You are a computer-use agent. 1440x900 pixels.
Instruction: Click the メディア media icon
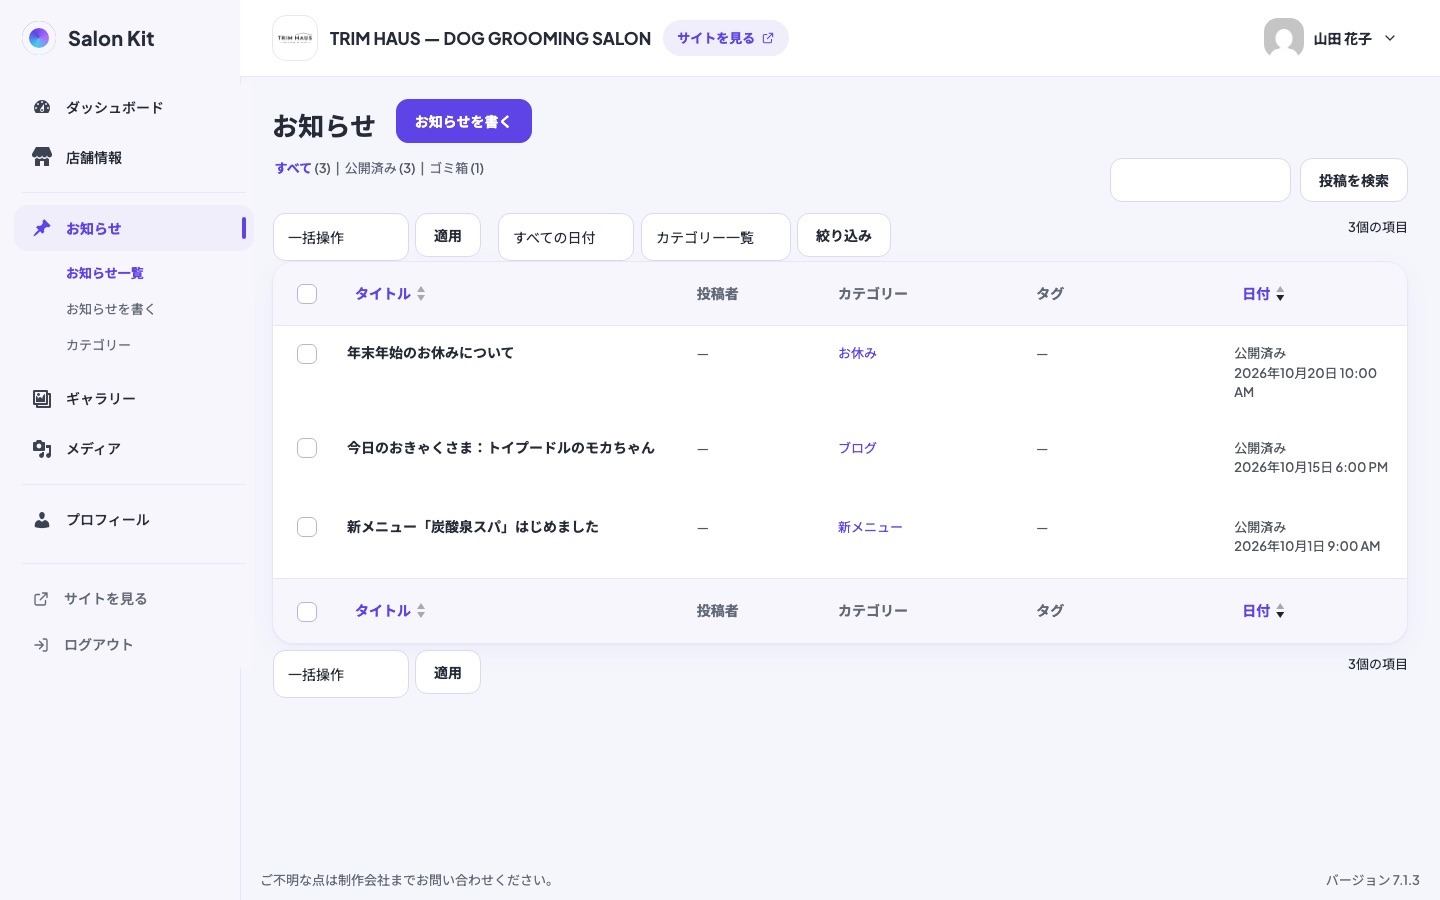pos(42,448)
